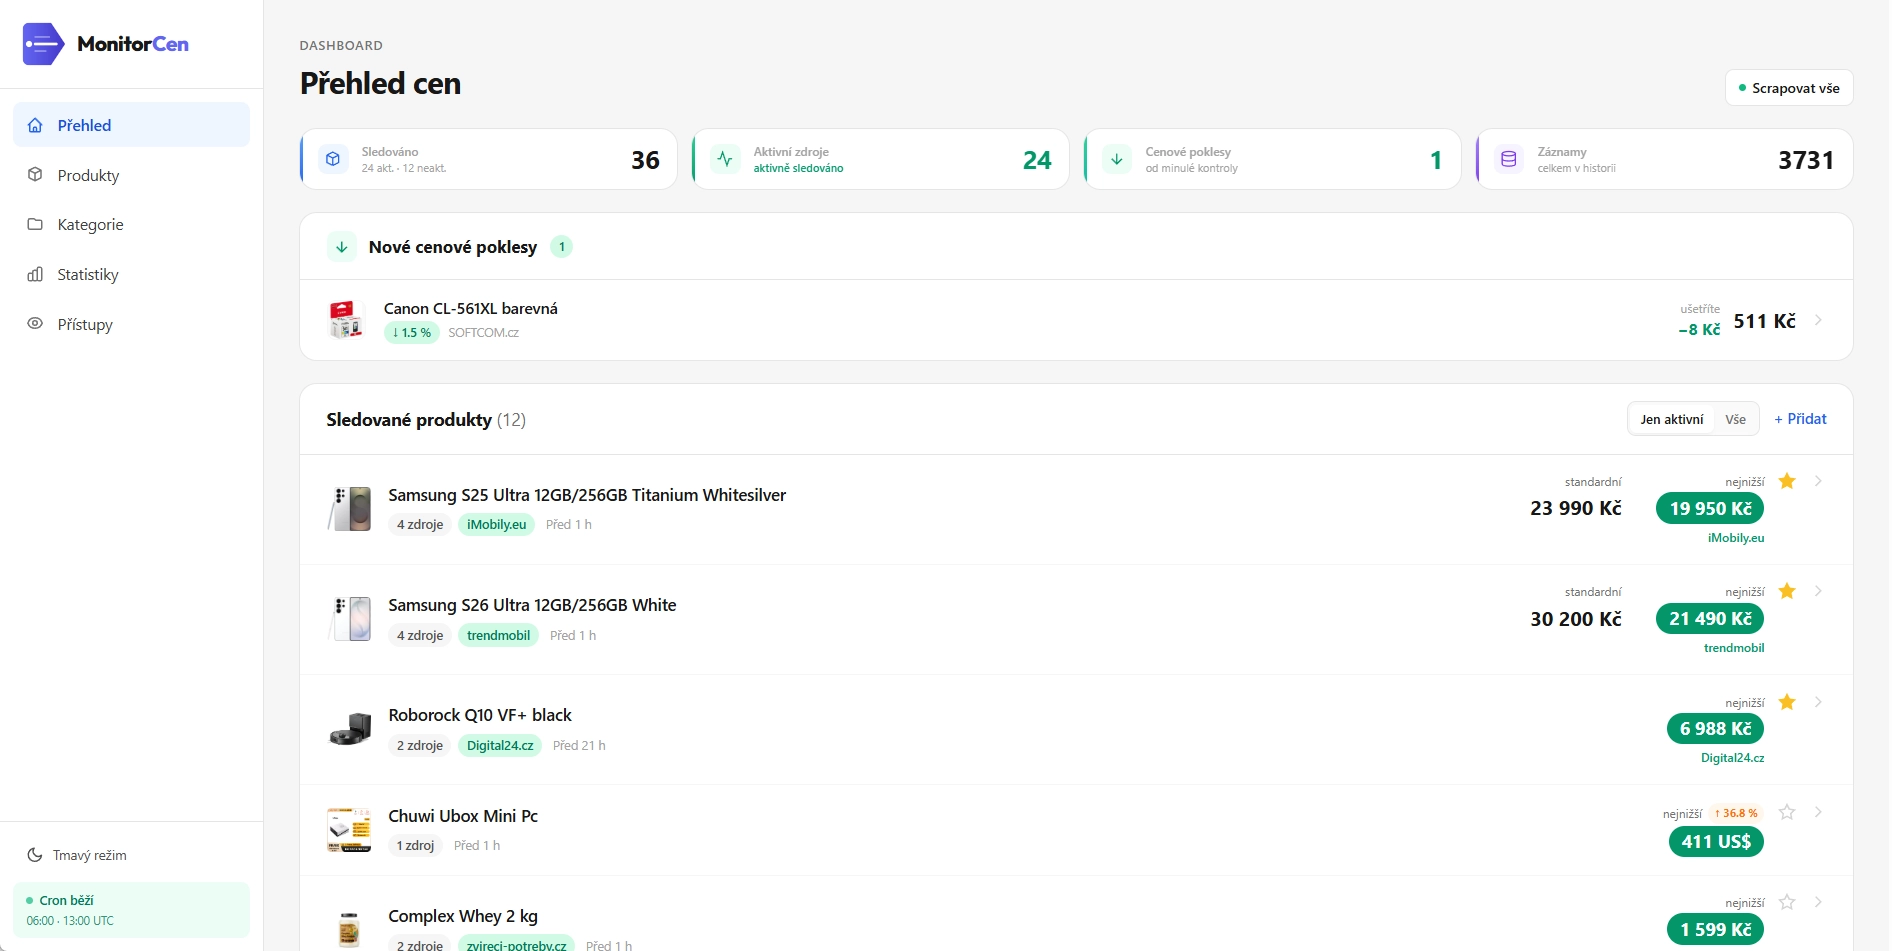Click the iMobily.eu label under 19 950 Kč
This screenshot has height=951, width=1892.
(x=1736, y=538)
